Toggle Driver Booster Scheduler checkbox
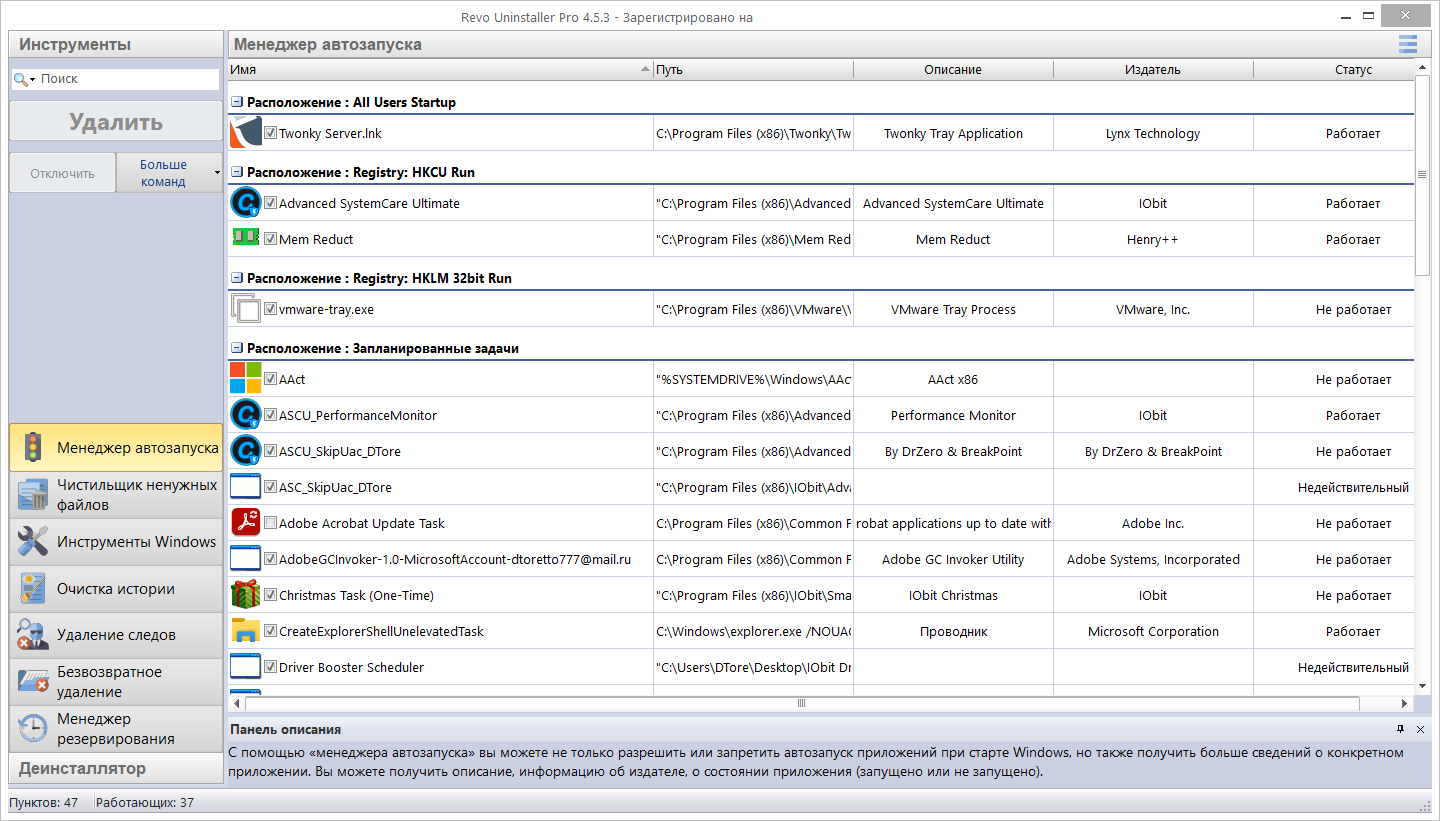Viewport: 1440px width, 821px height. [270, 667]
